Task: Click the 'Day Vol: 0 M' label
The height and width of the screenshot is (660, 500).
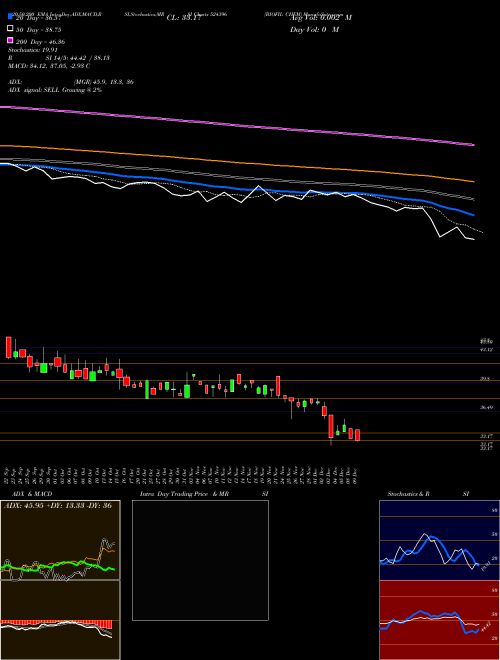Action: point(314,29)
